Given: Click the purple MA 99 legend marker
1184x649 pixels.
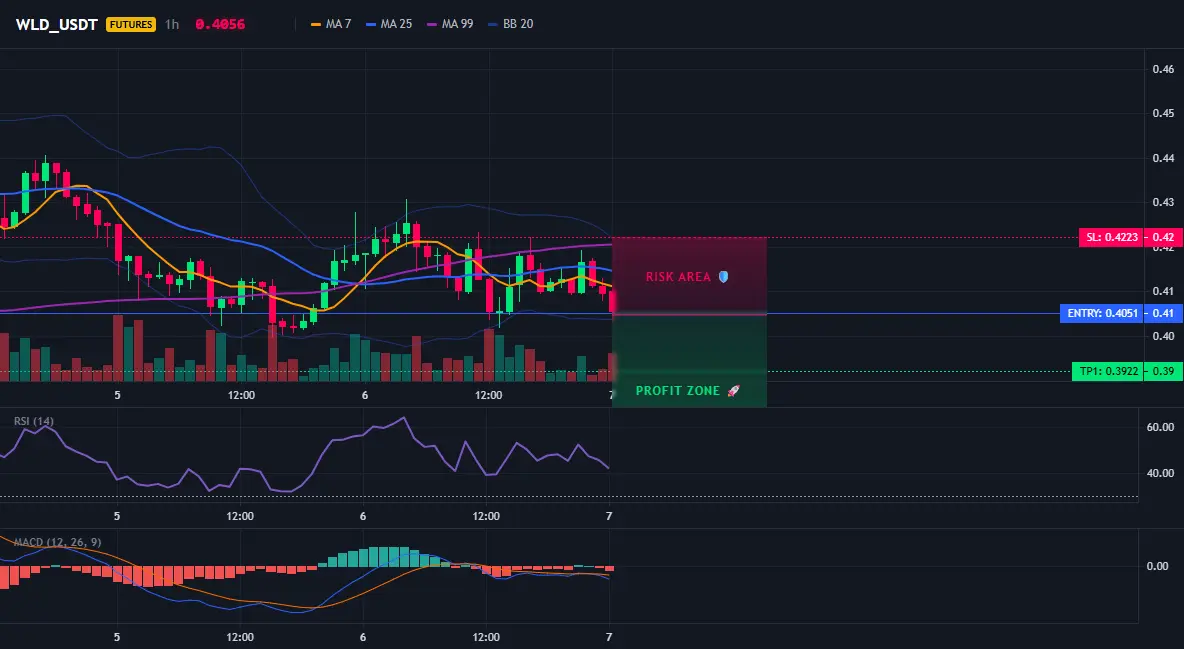Looking at the screenshot, I should pos(432,24).
